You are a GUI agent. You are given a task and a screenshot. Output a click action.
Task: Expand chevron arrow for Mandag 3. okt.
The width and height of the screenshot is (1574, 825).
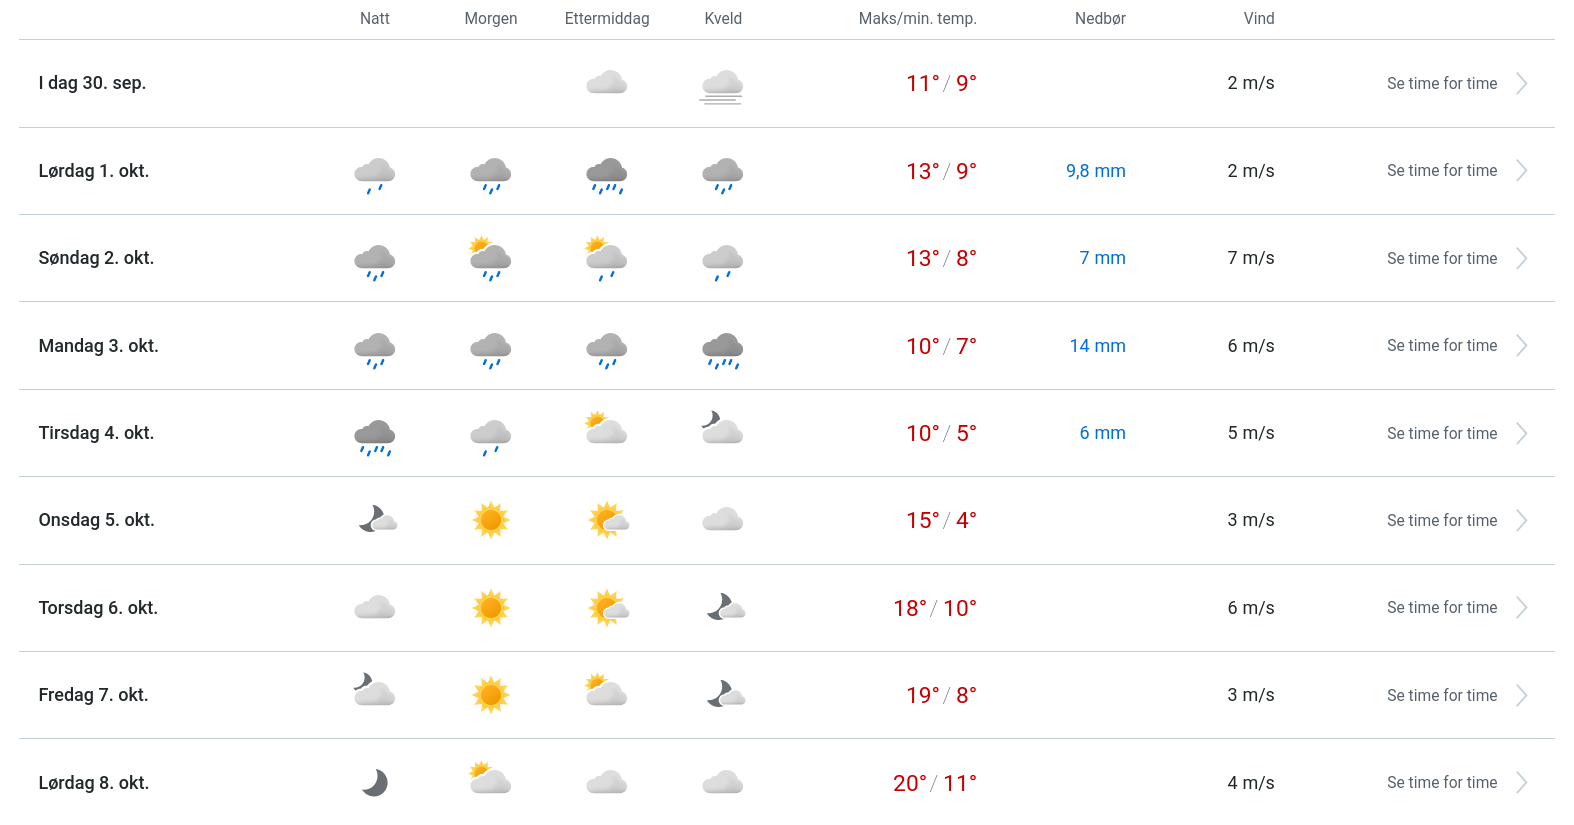coord(1521,346)
